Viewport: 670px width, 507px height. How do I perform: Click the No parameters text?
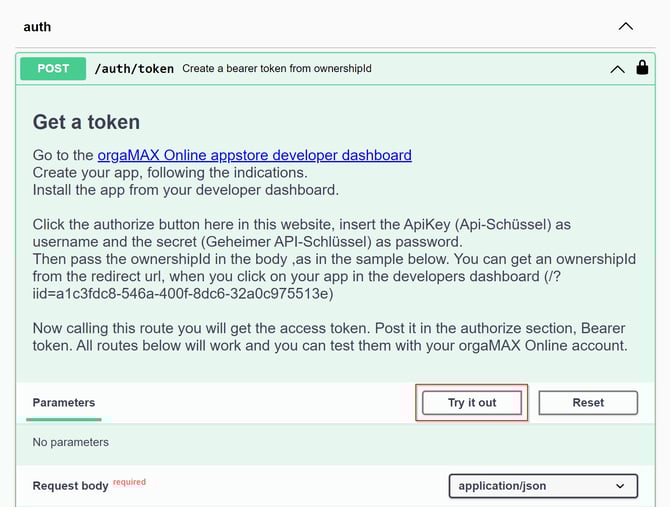71,442
